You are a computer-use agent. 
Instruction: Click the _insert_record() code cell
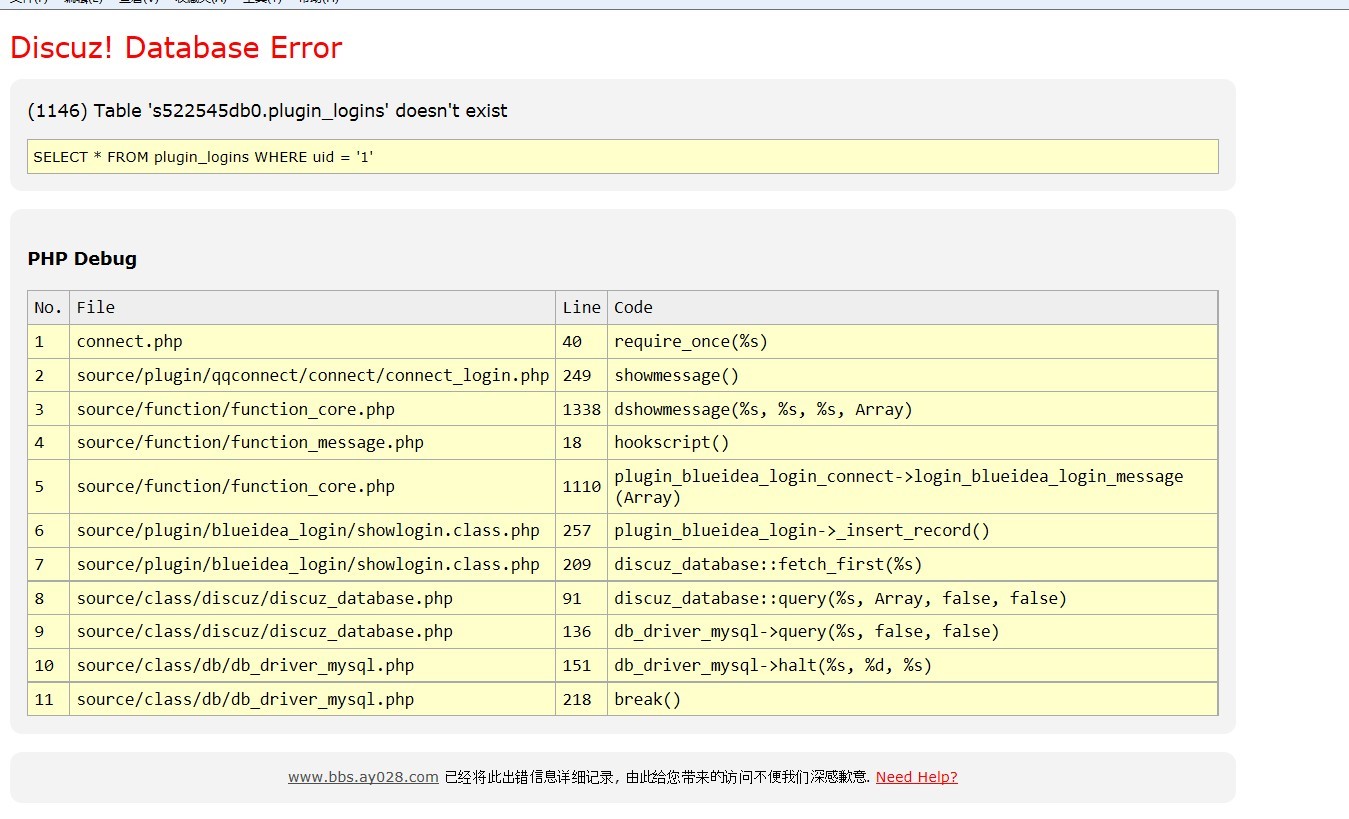point(802,531)
